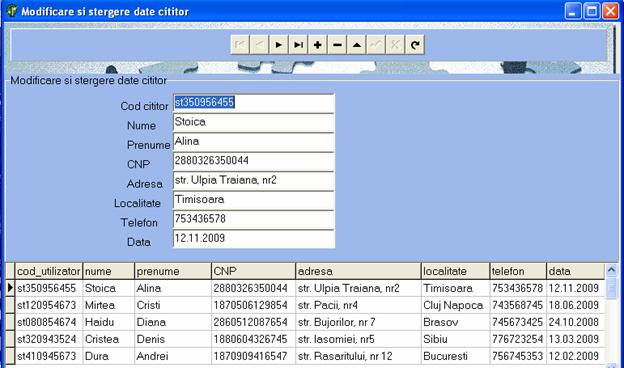Click address cell str. Bujorilor, nr 7
624x368 pixels.
pyautogui.click(x=359, y=322)
